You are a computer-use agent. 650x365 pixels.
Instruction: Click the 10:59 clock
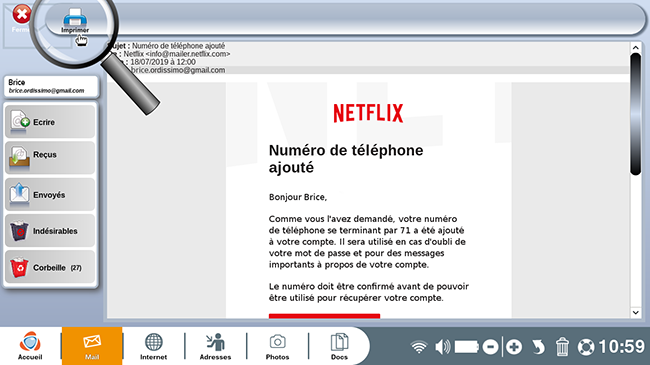(621, 347)
